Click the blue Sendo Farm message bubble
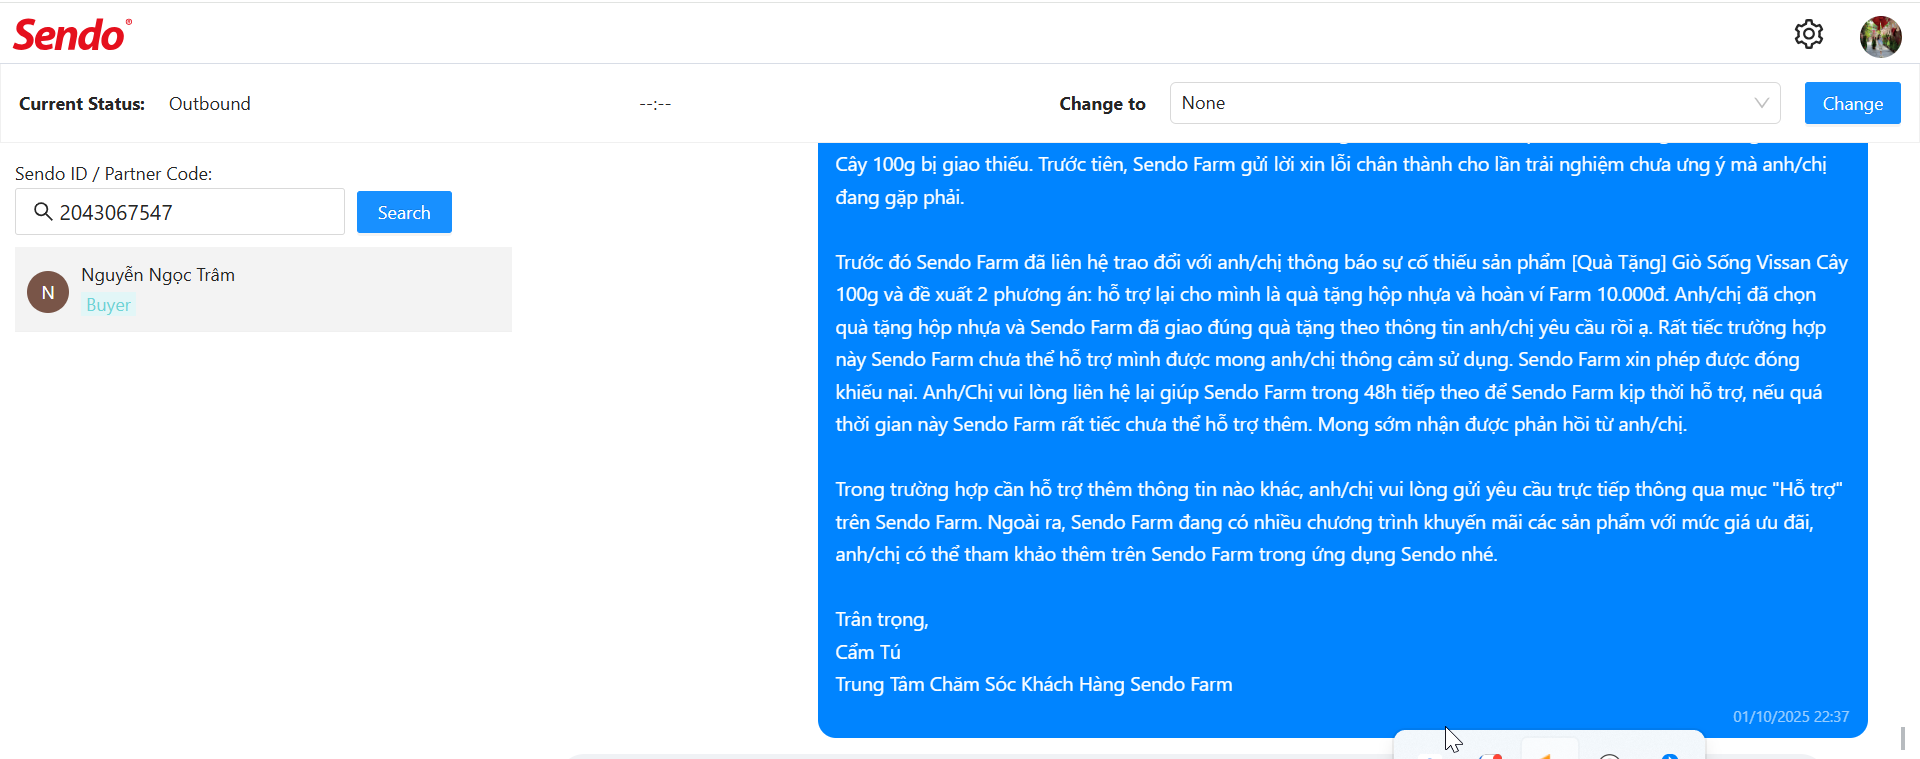 (1342, 440)
